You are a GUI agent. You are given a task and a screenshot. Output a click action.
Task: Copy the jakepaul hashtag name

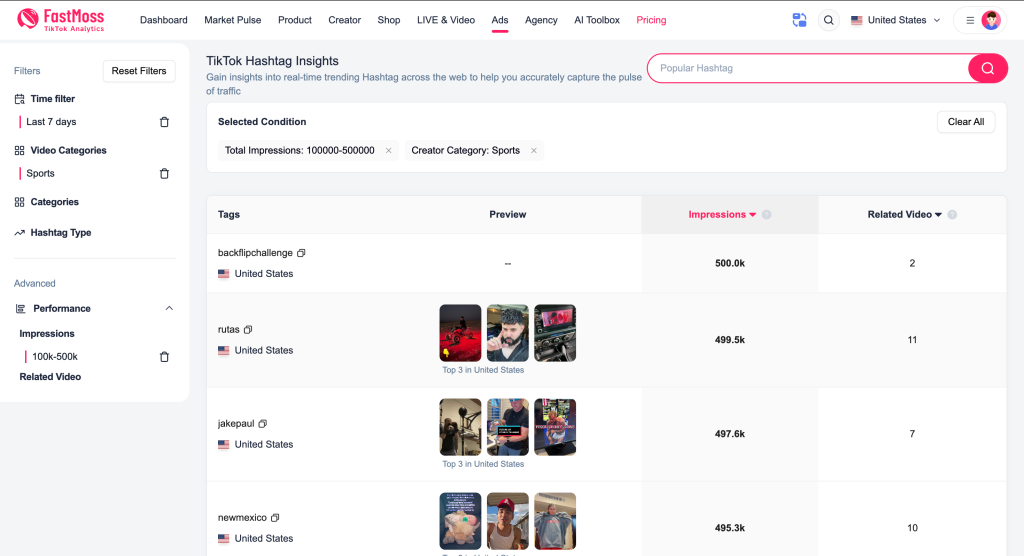pos(263,424)
